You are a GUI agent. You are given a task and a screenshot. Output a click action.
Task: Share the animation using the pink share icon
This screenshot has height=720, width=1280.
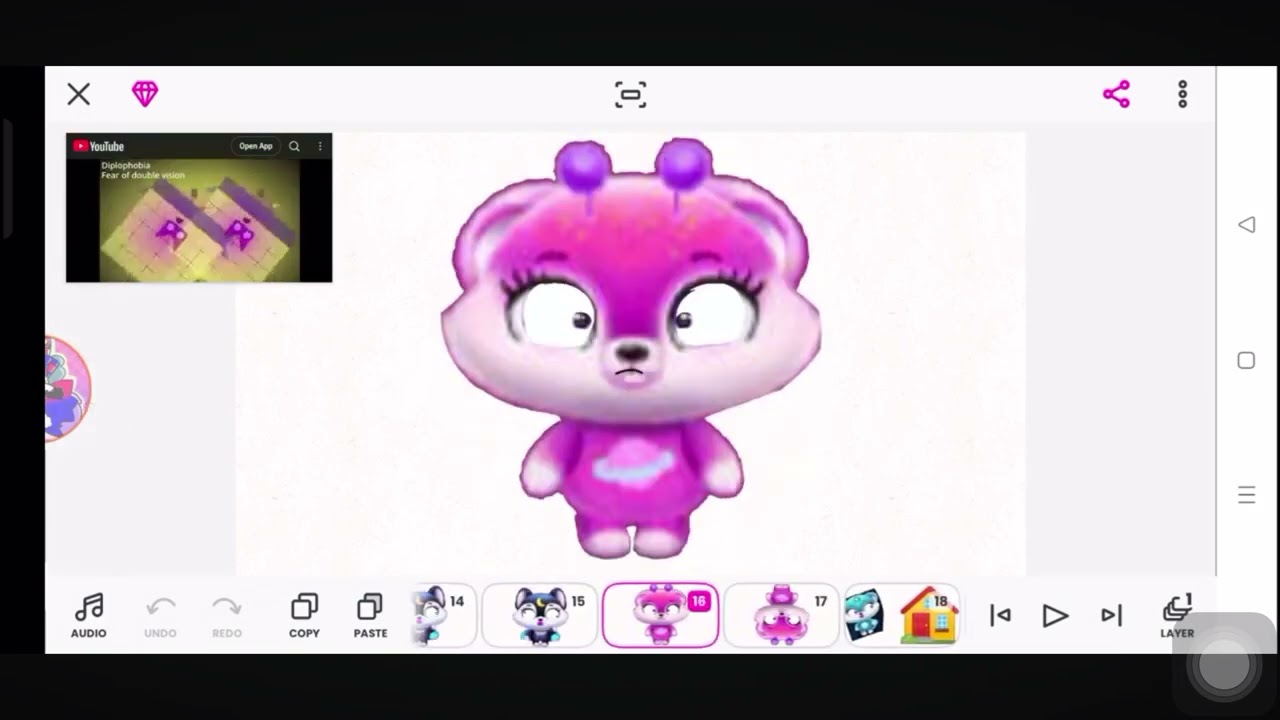(x=1116, y=94)
